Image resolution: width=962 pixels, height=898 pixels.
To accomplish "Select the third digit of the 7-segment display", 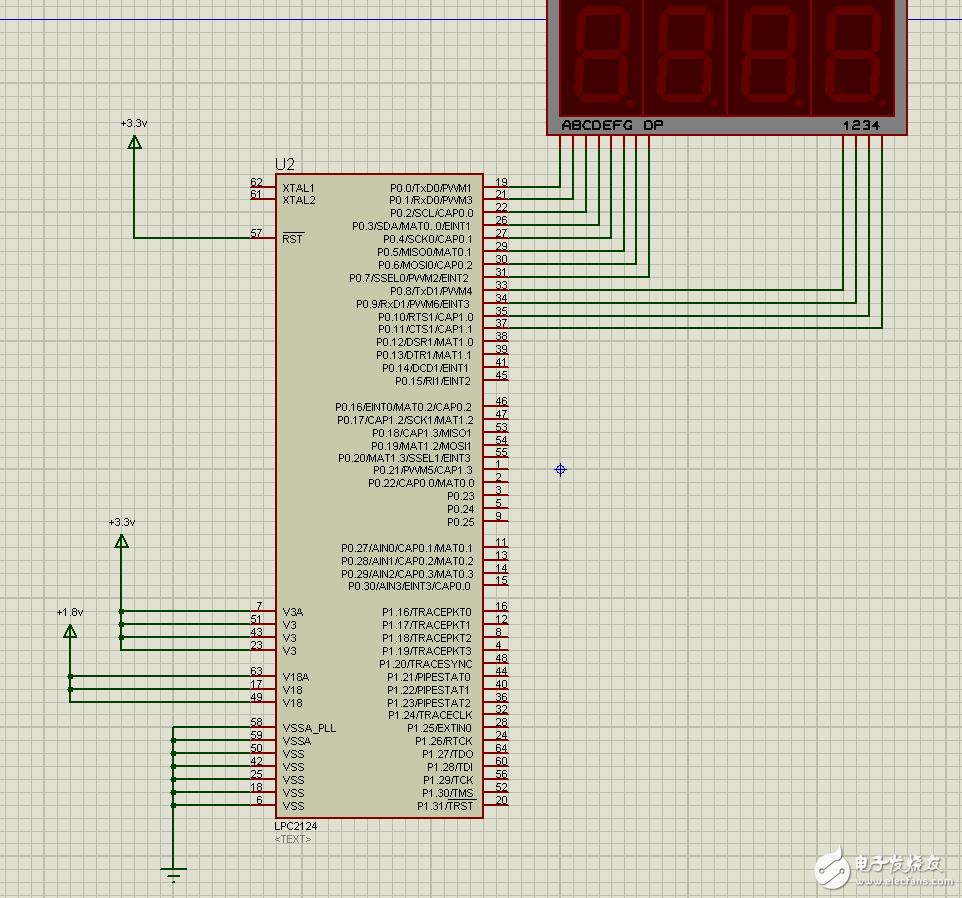I will [x=769, y=56].
